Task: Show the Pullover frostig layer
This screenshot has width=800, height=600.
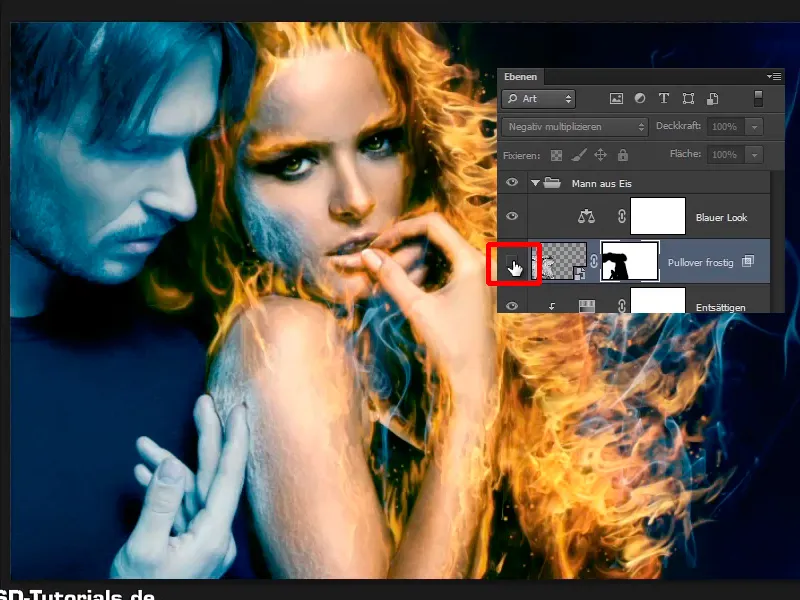Action: pos(512,262)
